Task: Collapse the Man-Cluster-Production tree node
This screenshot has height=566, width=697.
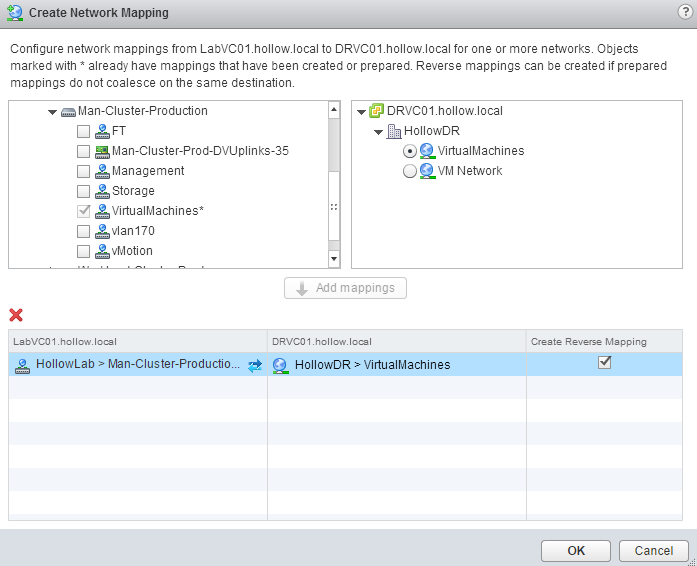Action: point(53,111)
